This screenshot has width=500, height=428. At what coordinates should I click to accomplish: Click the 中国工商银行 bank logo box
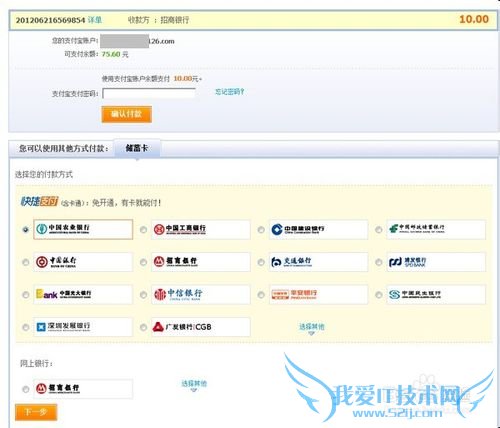pyautogui.click(x=201, y=229)
